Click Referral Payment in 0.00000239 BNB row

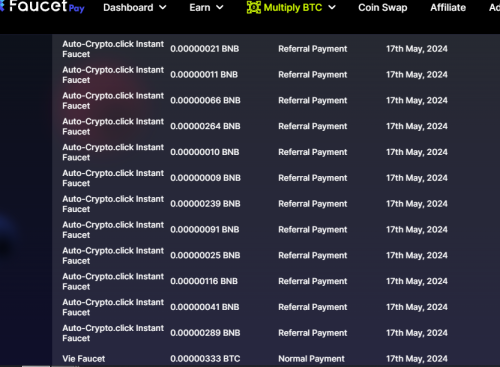click(313, 204)
